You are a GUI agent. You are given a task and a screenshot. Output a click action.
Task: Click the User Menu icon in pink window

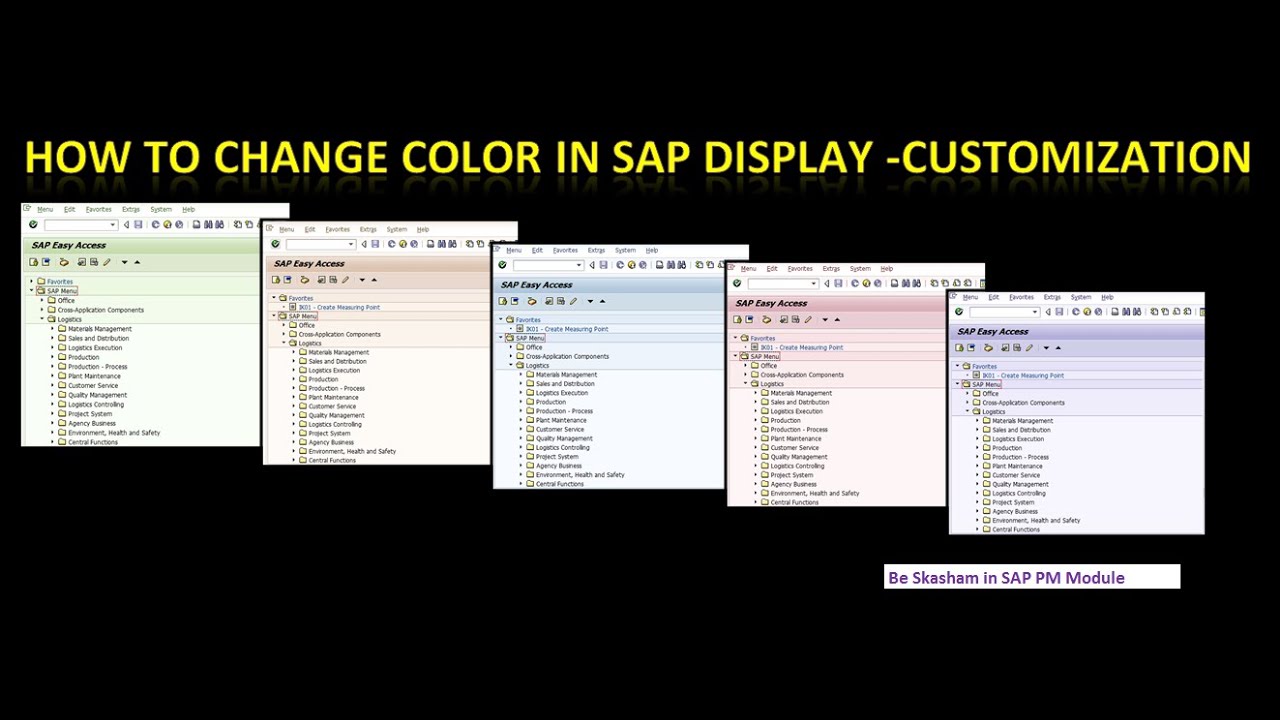point(737,320)
